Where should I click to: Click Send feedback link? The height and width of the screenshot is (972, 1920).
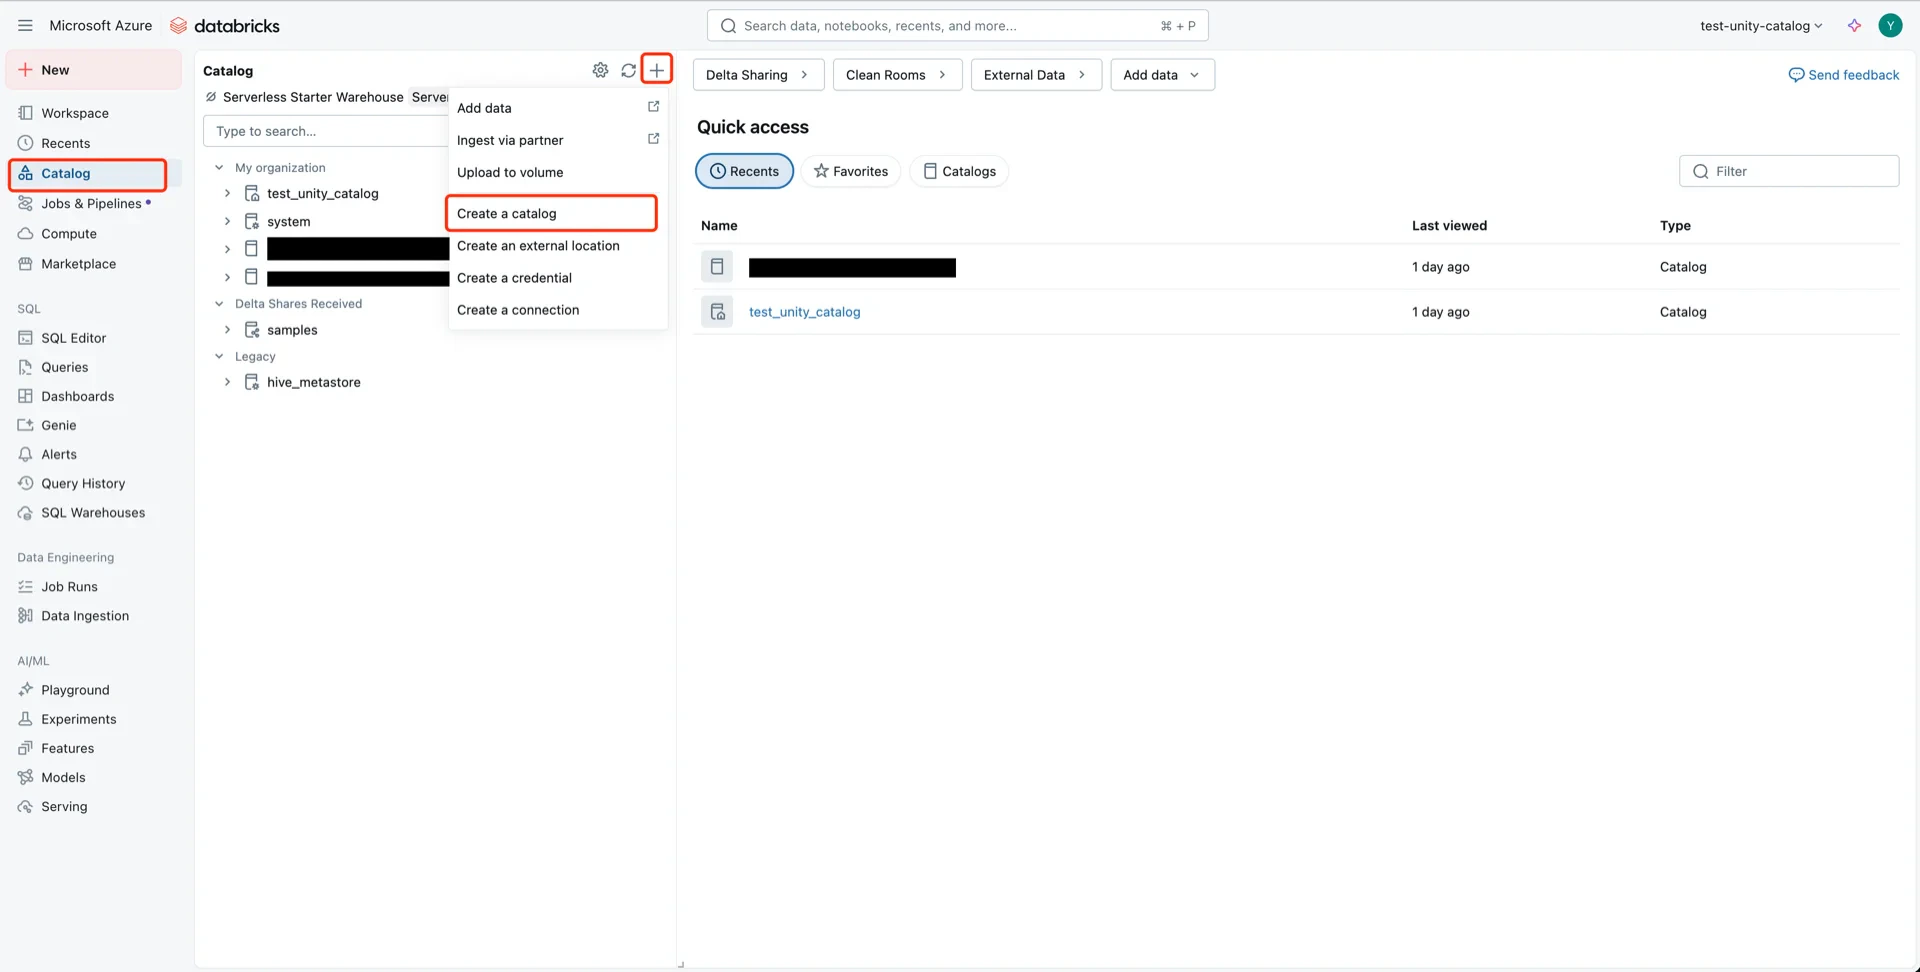point(1844,75)
